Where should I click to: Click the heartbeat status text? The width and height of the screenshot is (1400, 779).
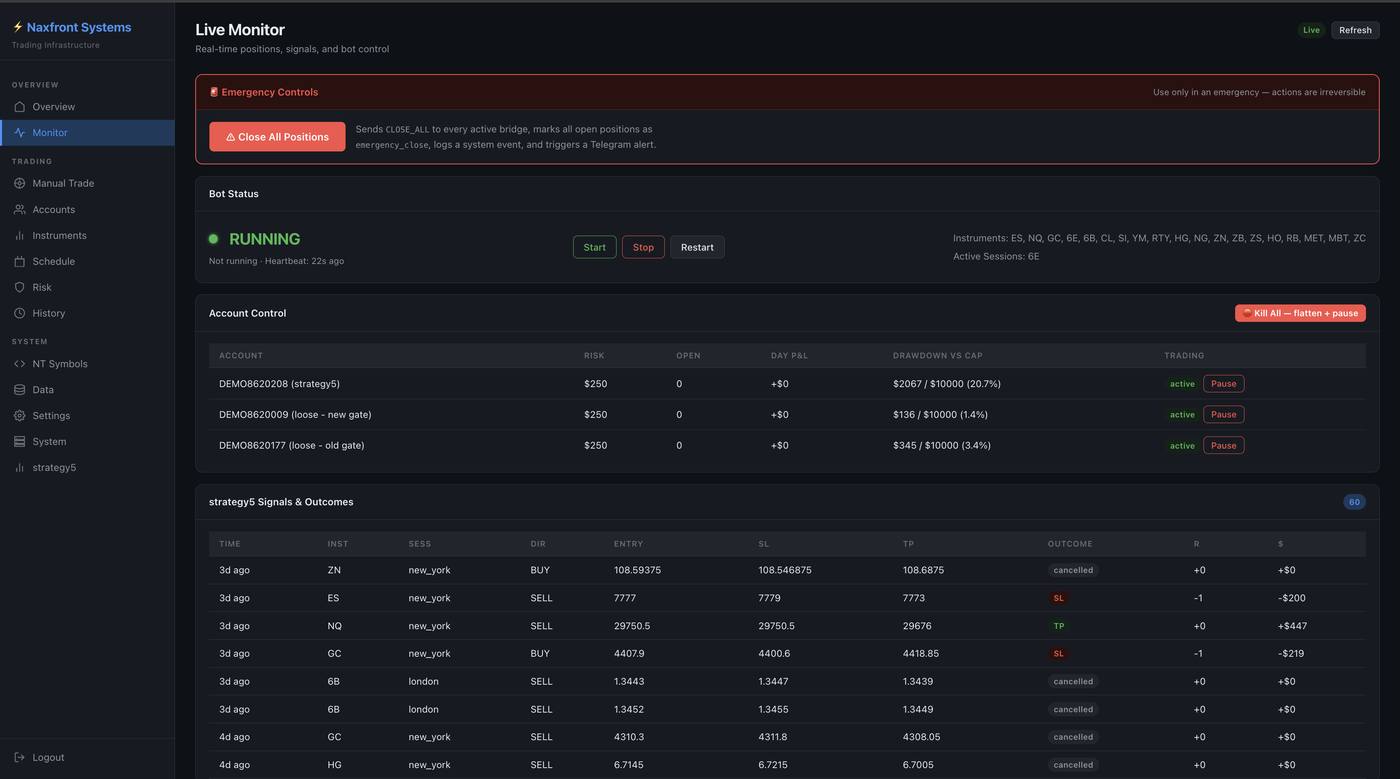pyautogui.click(x=276, y=261)
